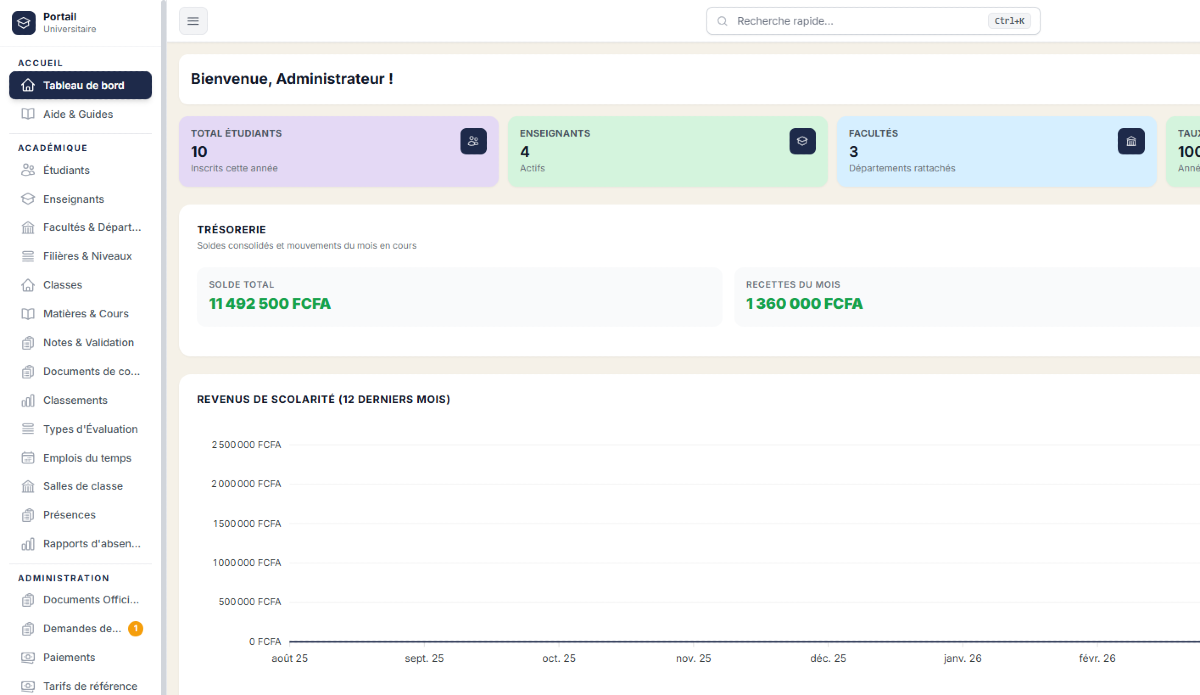The width and height of the screenshot is (1200, 695).
Task: Go to Paiements page
Action: (80, 657)
